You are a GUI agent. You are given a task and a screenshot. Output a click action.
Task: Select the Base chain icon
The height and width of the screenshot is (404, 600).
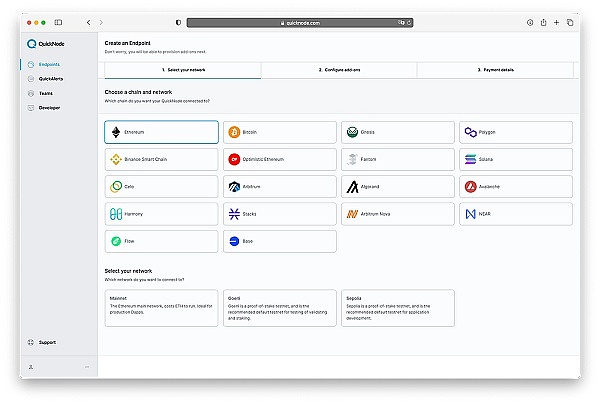tap(234, 241)
